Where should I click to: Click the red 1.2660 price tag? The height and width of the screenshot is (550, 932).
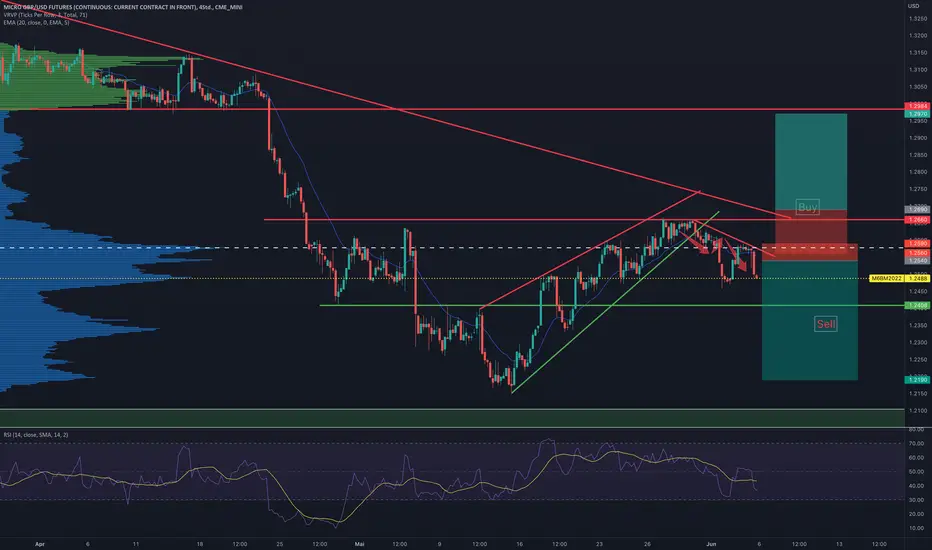coord(916,220)
